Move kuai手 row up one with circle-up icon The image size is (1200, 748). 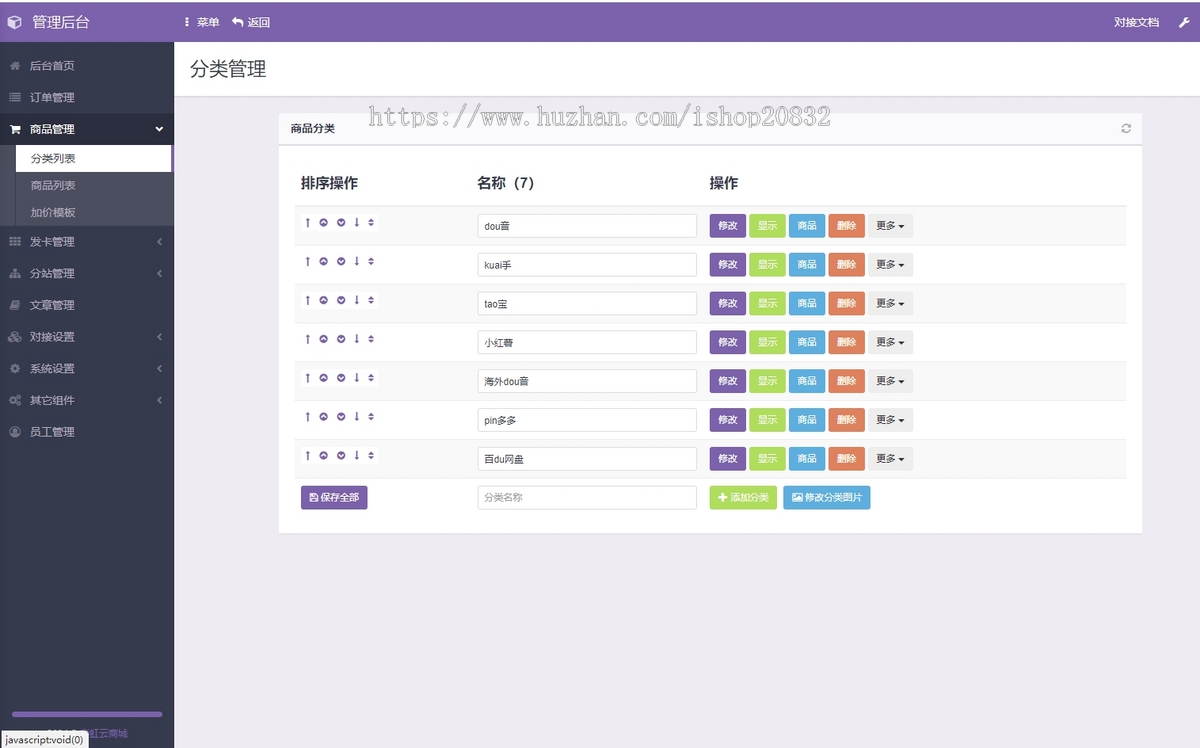click(x=324, y=261)
